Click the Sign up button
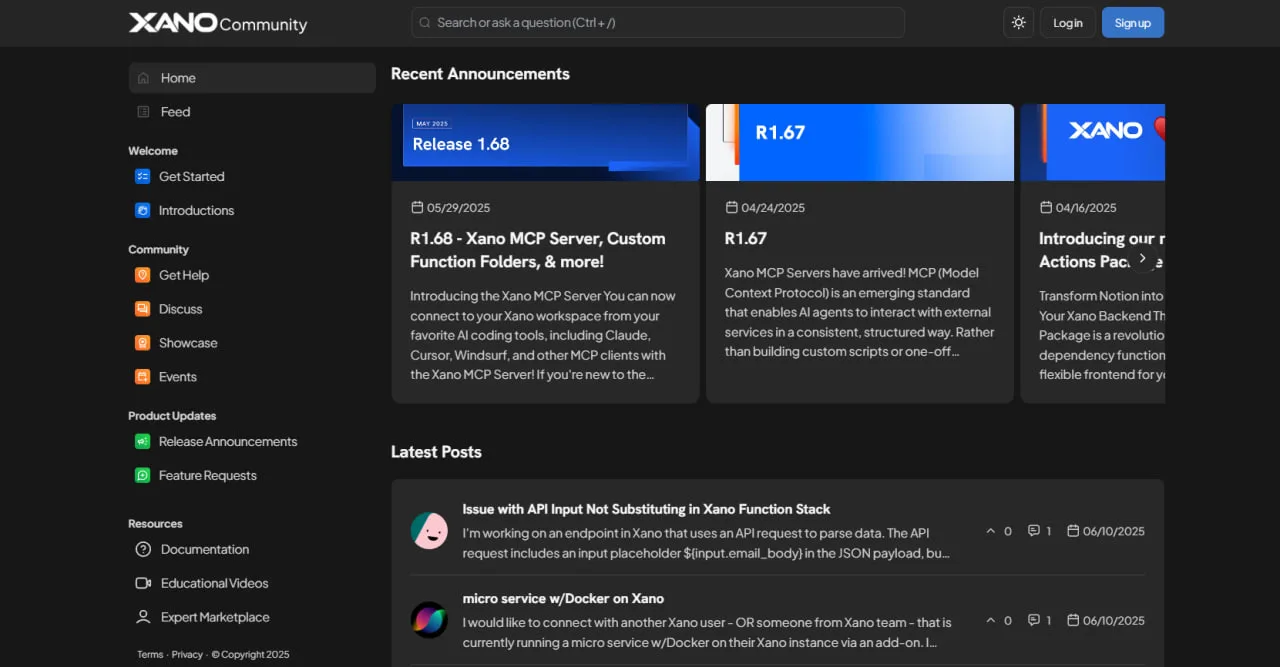The height and width of the screenshot is (667, 1280). [x=1133, y=23]
